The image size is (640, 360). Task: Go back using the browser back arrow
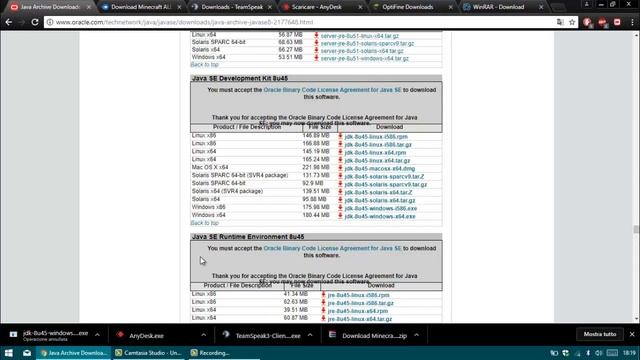point(9,22)
